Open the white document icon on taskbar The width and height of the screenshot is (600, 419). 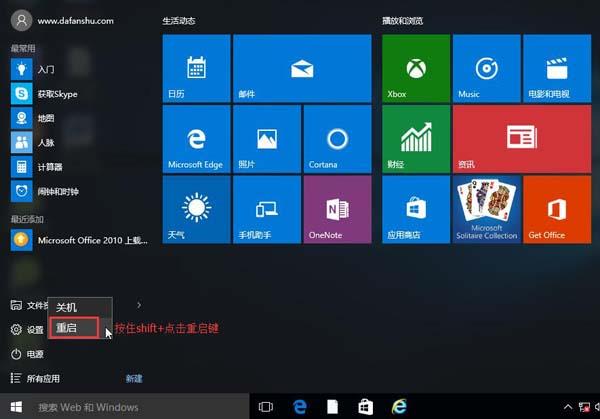click(332, 407)
